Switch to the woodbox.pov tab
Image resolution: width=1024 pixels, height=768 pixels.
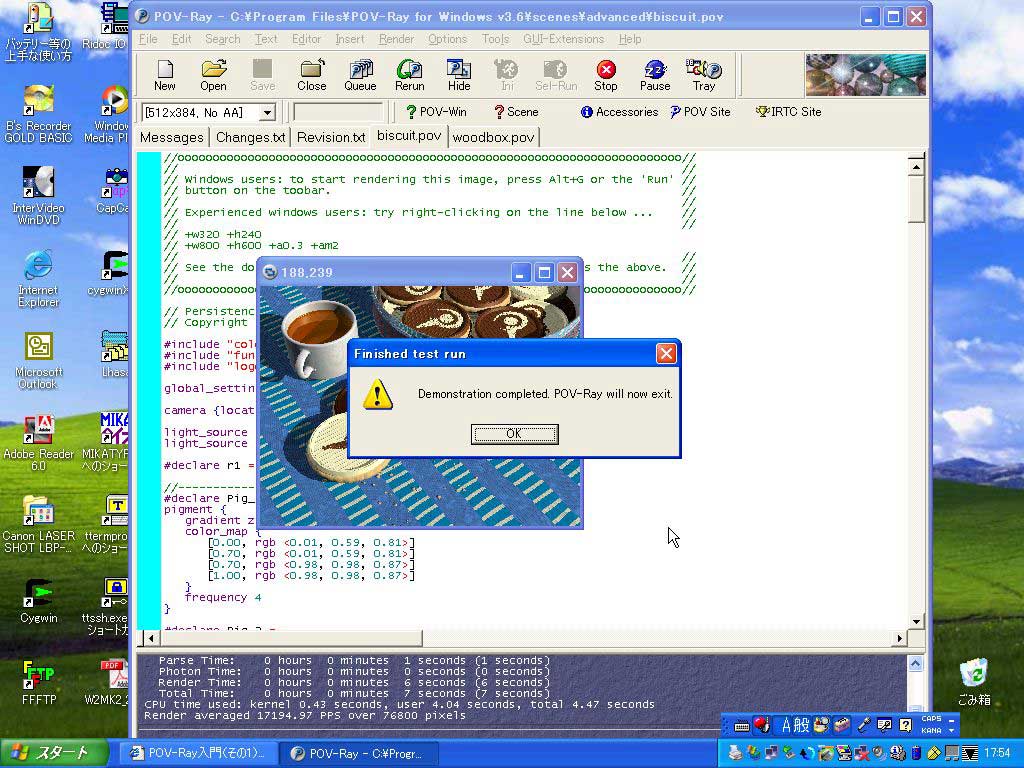tap(493, 137)
